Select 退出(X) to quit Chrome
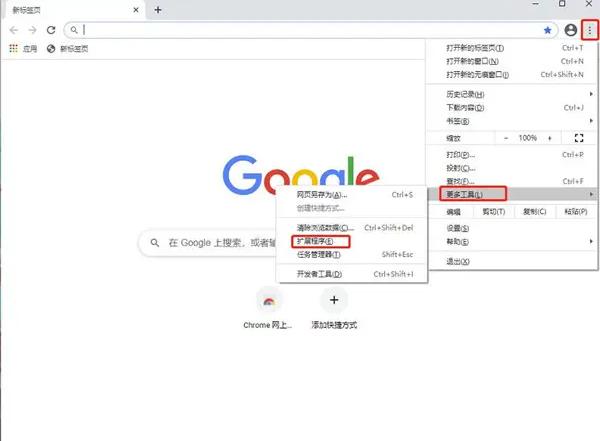Image resolution: width=600 pixels, height=441 pixels. click(x=513, y=261)
